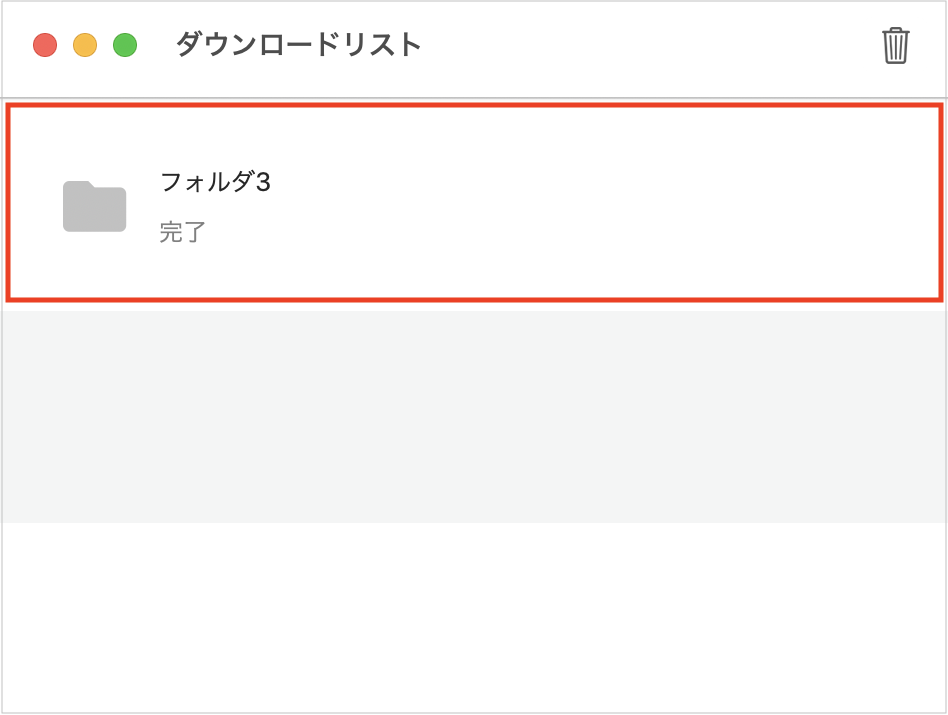Select the フォルダ3 file name
Image resolution: width=948 pixels, height=715 pixels.
(x=215, y=182)
